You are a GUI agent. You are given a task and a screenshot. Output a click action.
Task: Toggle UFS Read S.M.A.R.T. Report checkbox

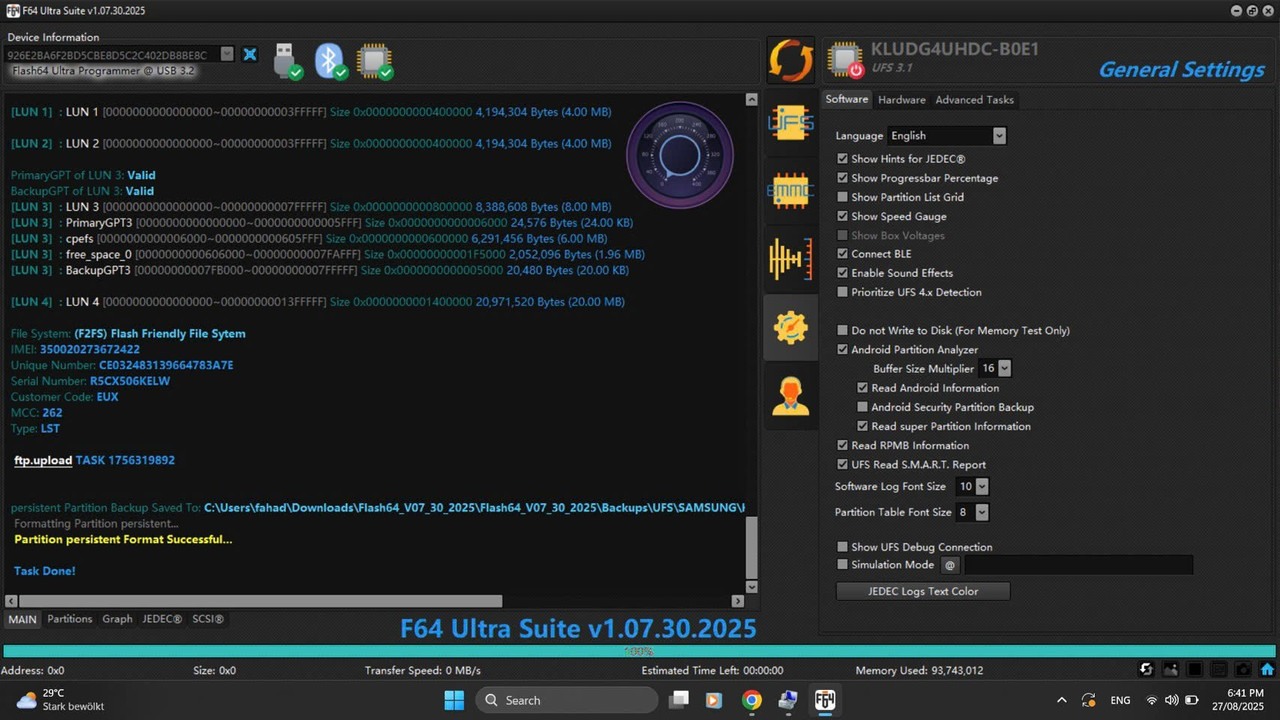[843, 464]
